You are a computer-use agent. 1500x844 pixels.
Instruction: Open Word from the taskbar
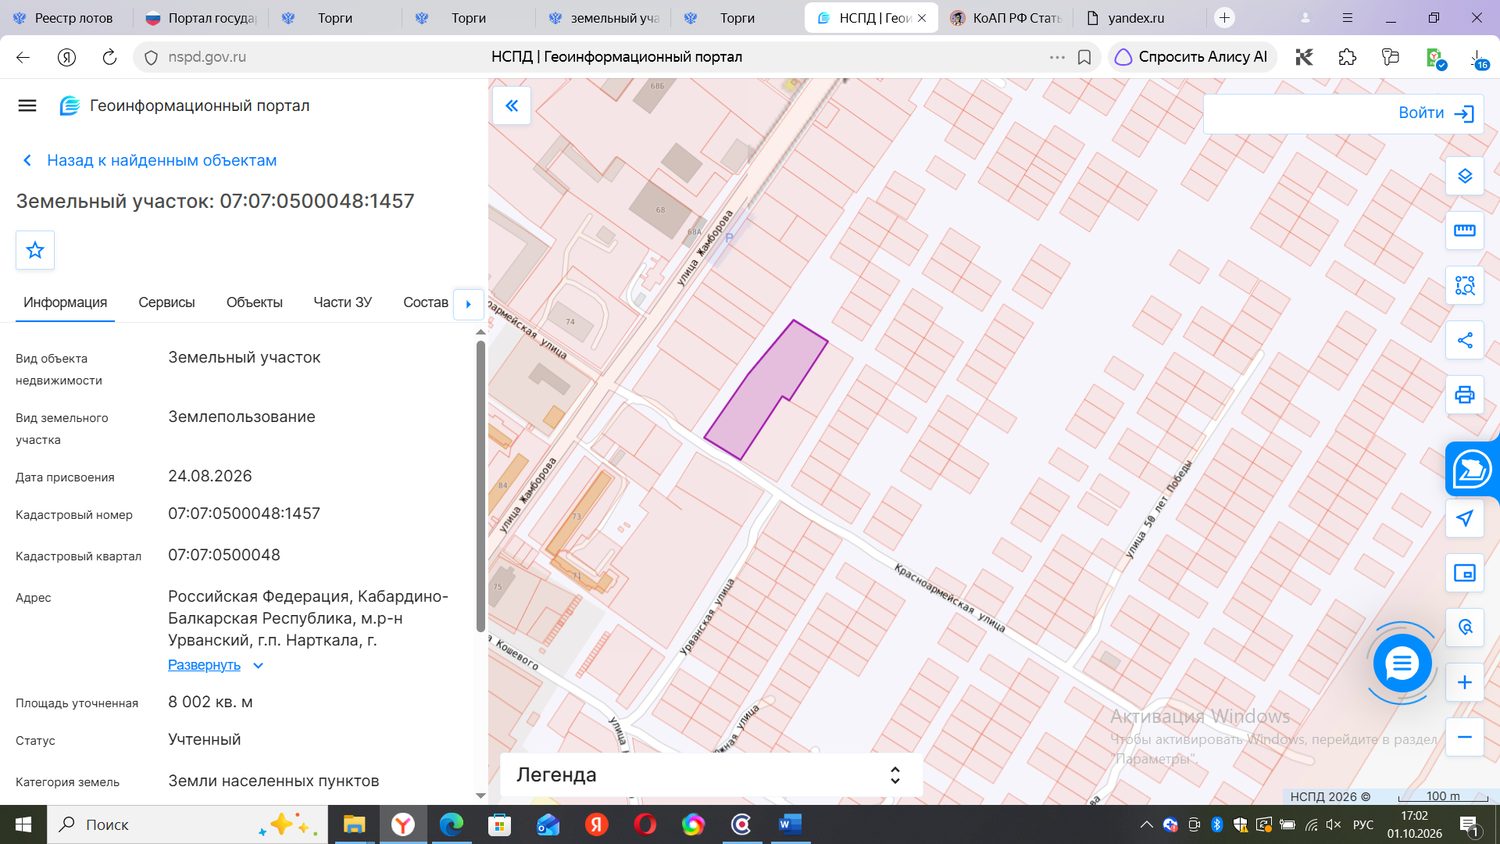tap(789, 825)
